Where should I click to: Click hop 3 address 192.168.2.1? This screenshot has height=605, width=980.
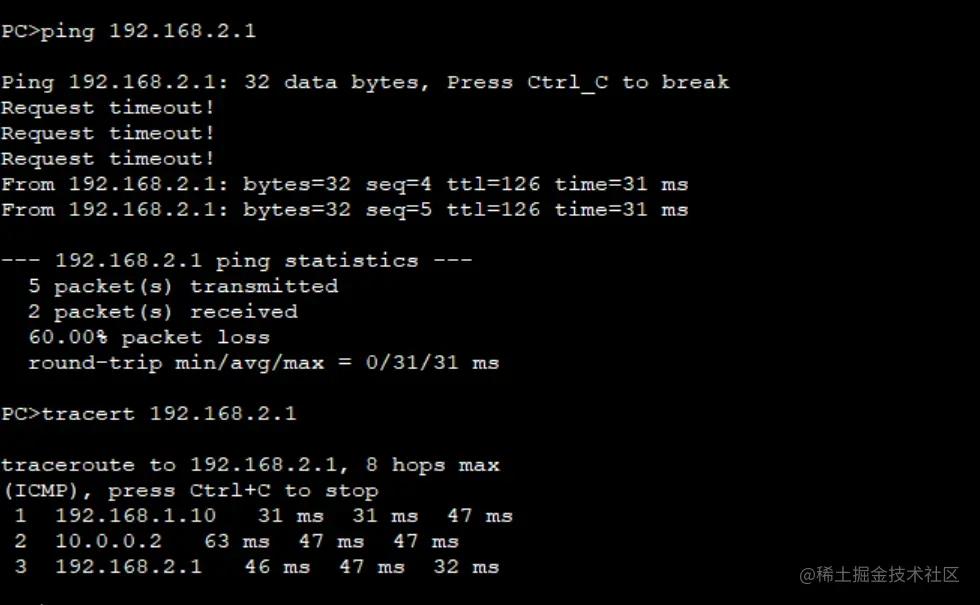pos(128,567)
